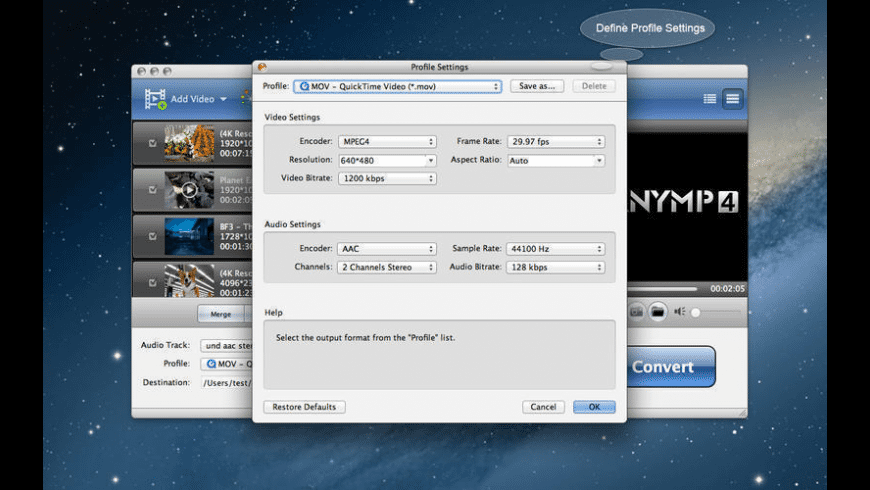Toggle the BF3 video checkbox
Screen dimensions: 870x490
click(x=152, y=236)
